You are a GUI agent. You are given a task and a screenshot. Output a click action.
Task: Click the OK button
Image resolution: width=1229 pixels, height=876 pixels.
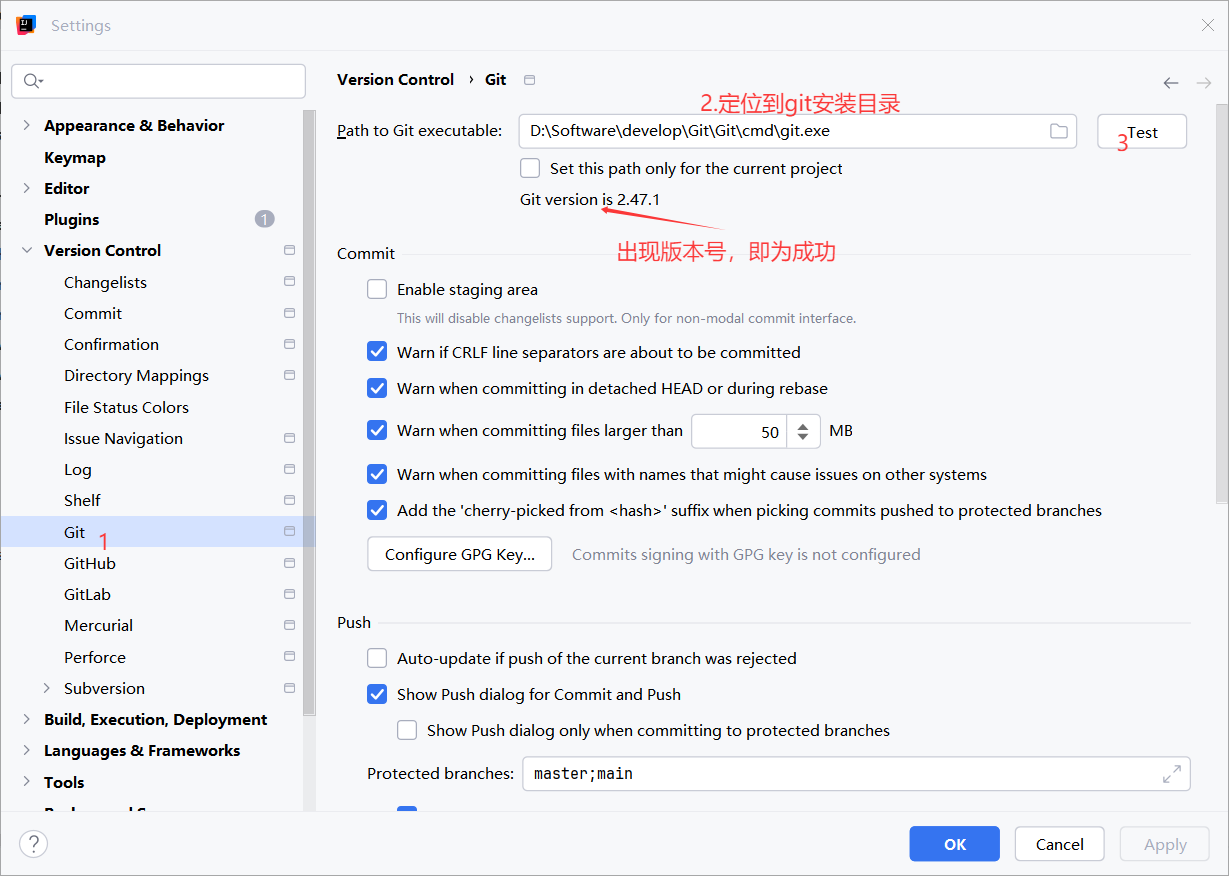955,844
